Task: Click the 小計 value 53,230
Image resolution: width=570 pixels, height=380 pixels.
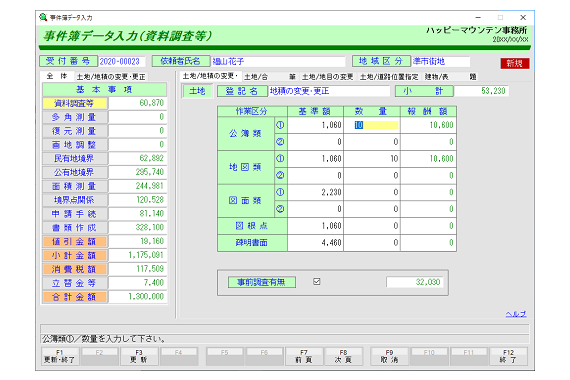Action: (481, 91)
